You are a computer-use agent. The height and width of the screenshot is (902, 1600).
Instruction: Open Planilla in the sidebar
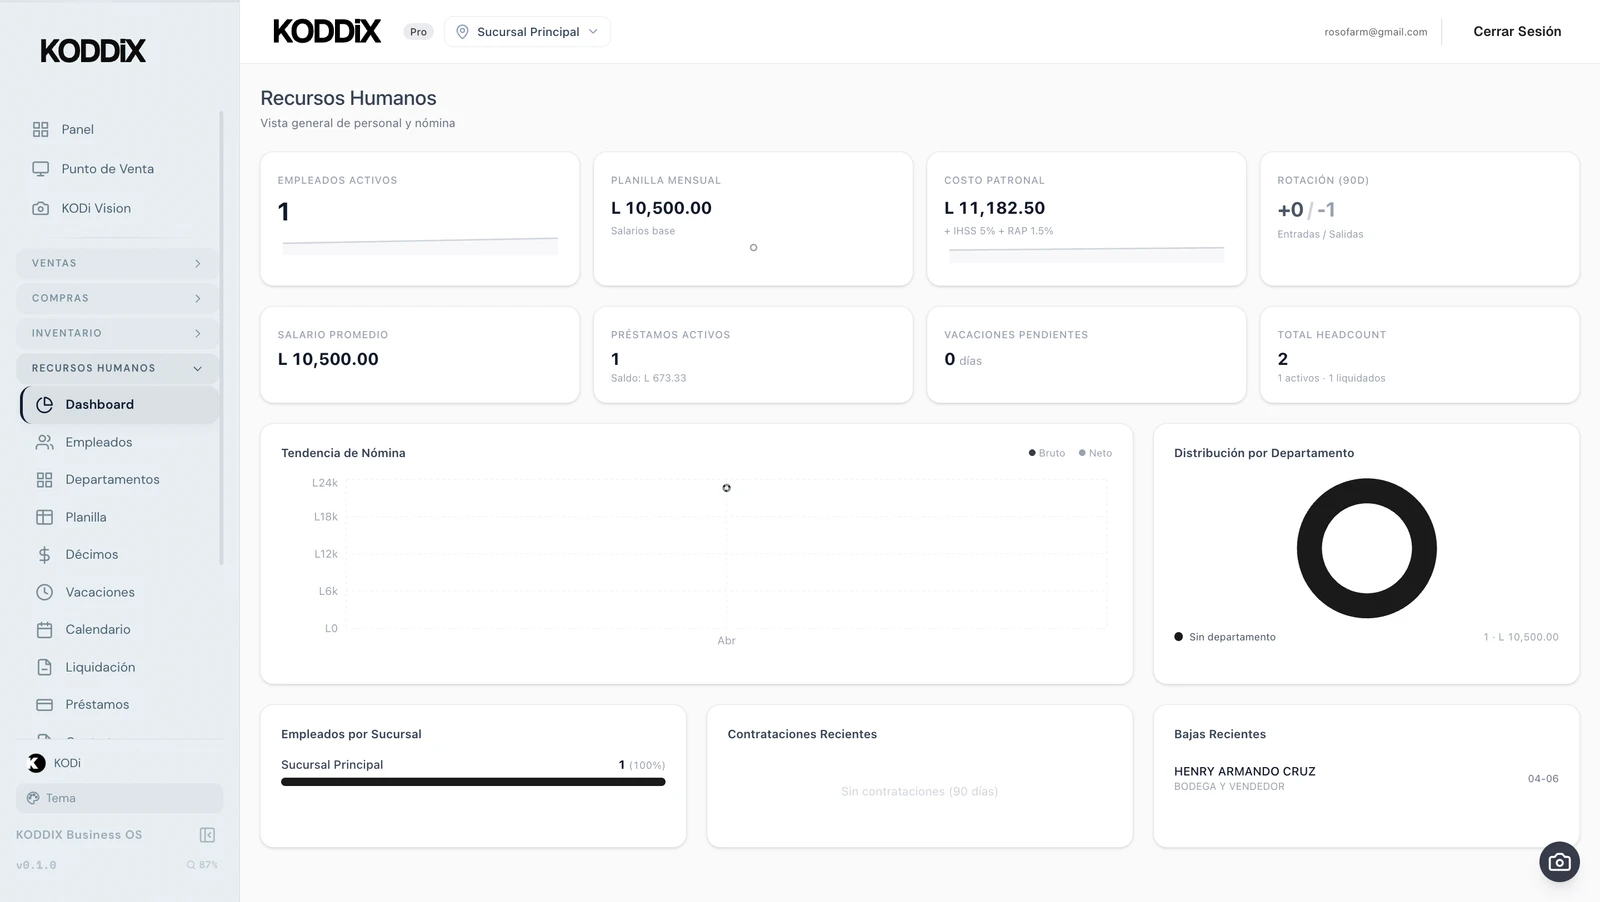tap(86, 517)
